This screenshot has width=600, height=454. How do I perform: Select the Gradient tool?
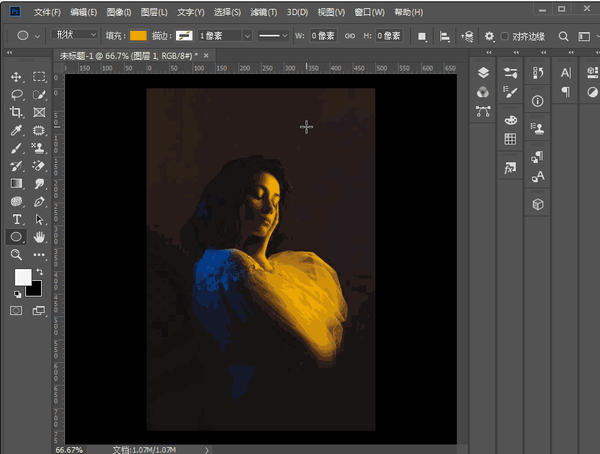tap(16, 183)
